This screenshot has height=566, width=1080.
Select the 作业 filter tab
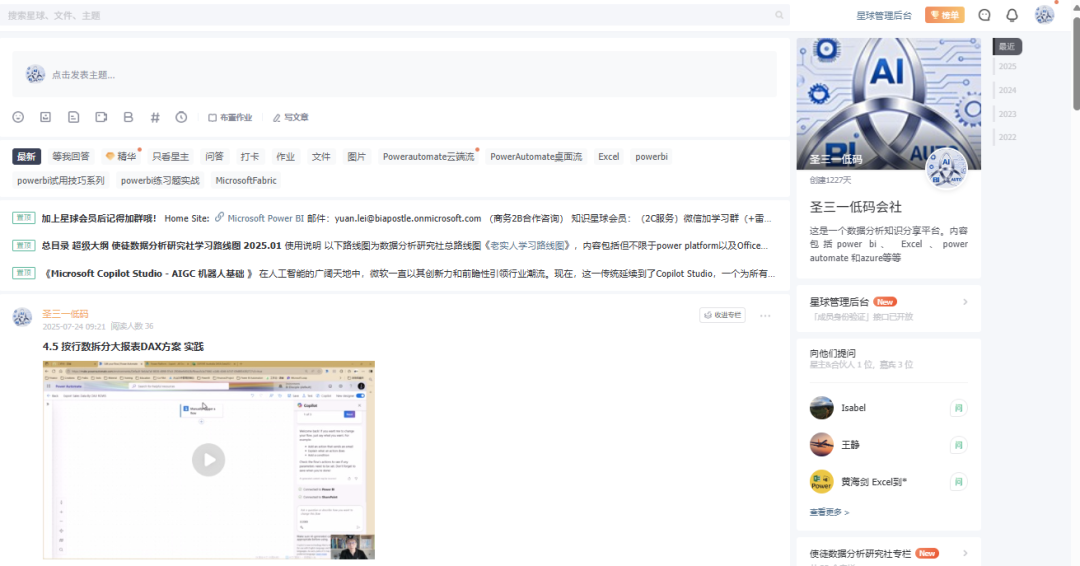coord(285,156)
